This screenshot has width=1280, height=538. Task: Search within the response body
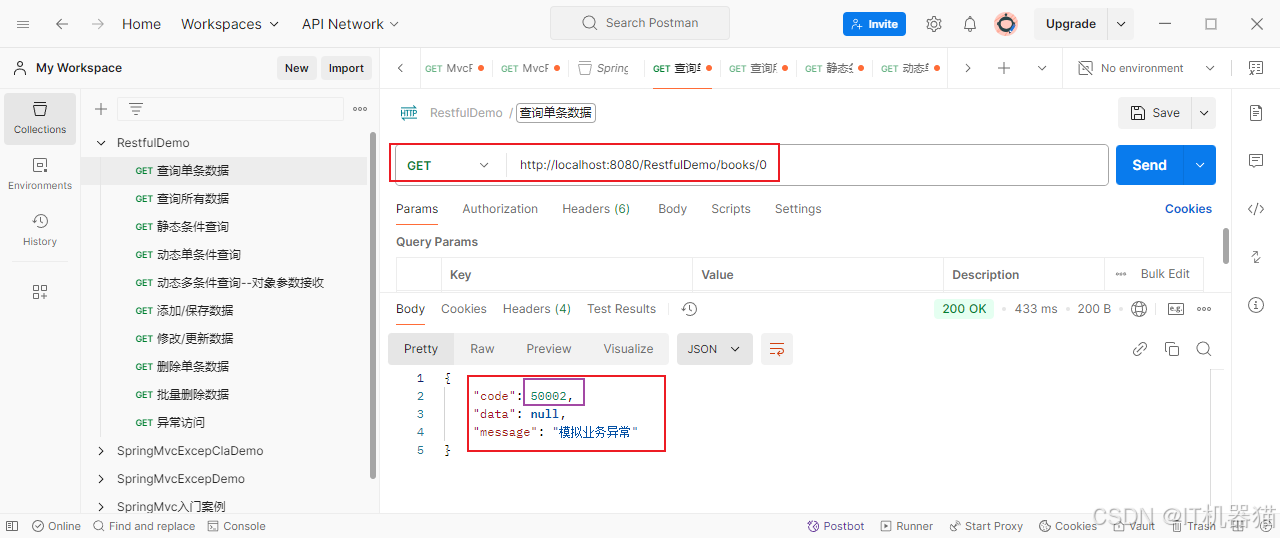point(1204,349)
